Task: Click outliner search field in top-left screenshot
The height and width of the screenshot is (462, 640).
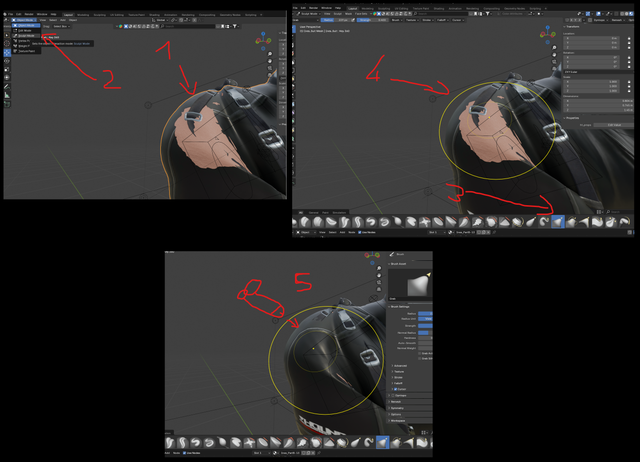Action: click(x=187, y=26)
